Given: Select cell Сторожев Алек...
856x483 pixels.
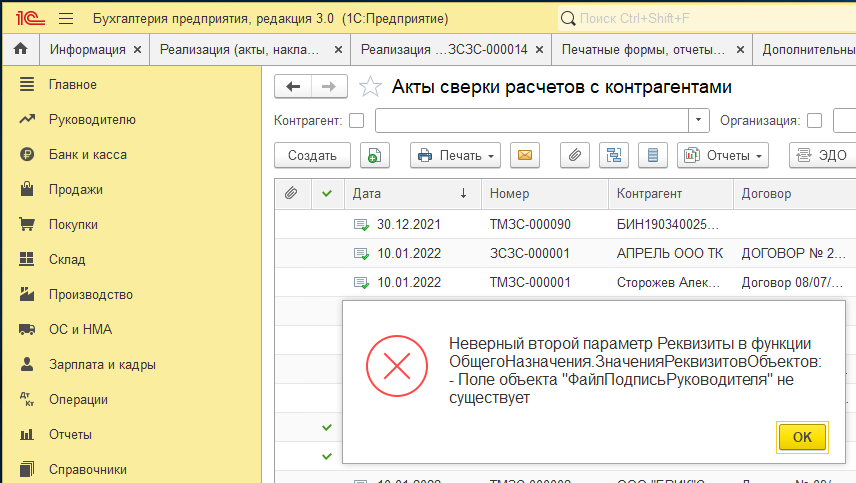Looking at the screenshot, I should point(668,282).
